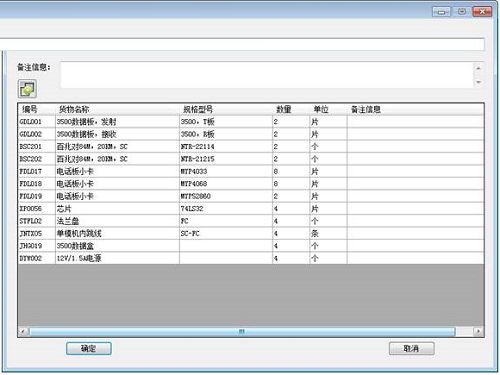Click the MYP4033 spec cell
The image size is (500, 375).
(226, 171)
